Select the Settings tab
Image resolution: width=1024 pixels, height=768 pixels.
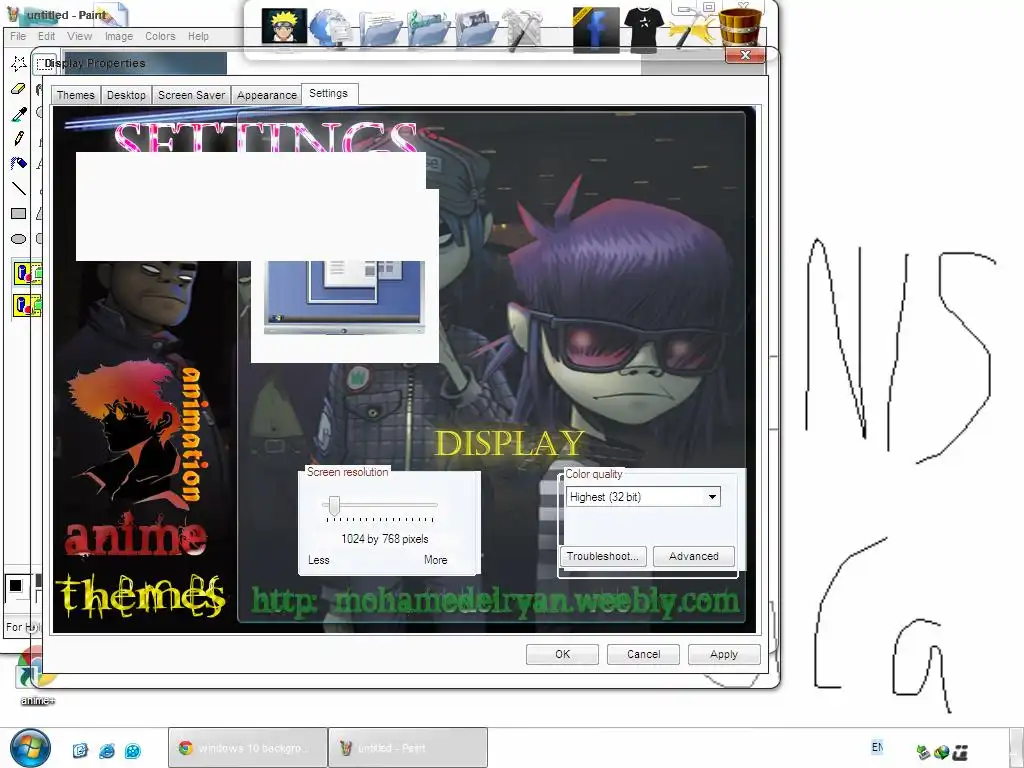(x=328, y=94)
